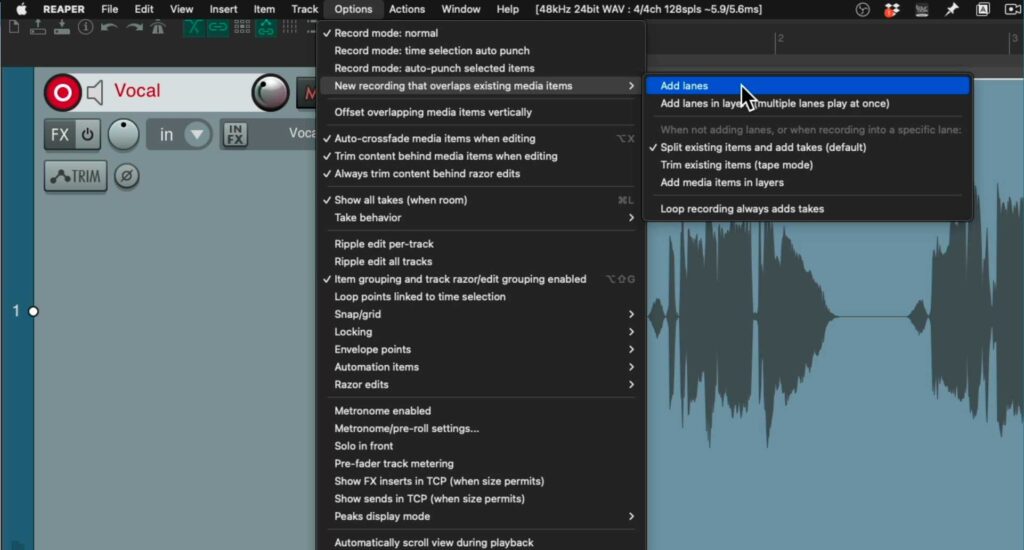Click the pin icon in the menu bar
This screenshot has height=550, width=1024.
[x=952, y=9]
